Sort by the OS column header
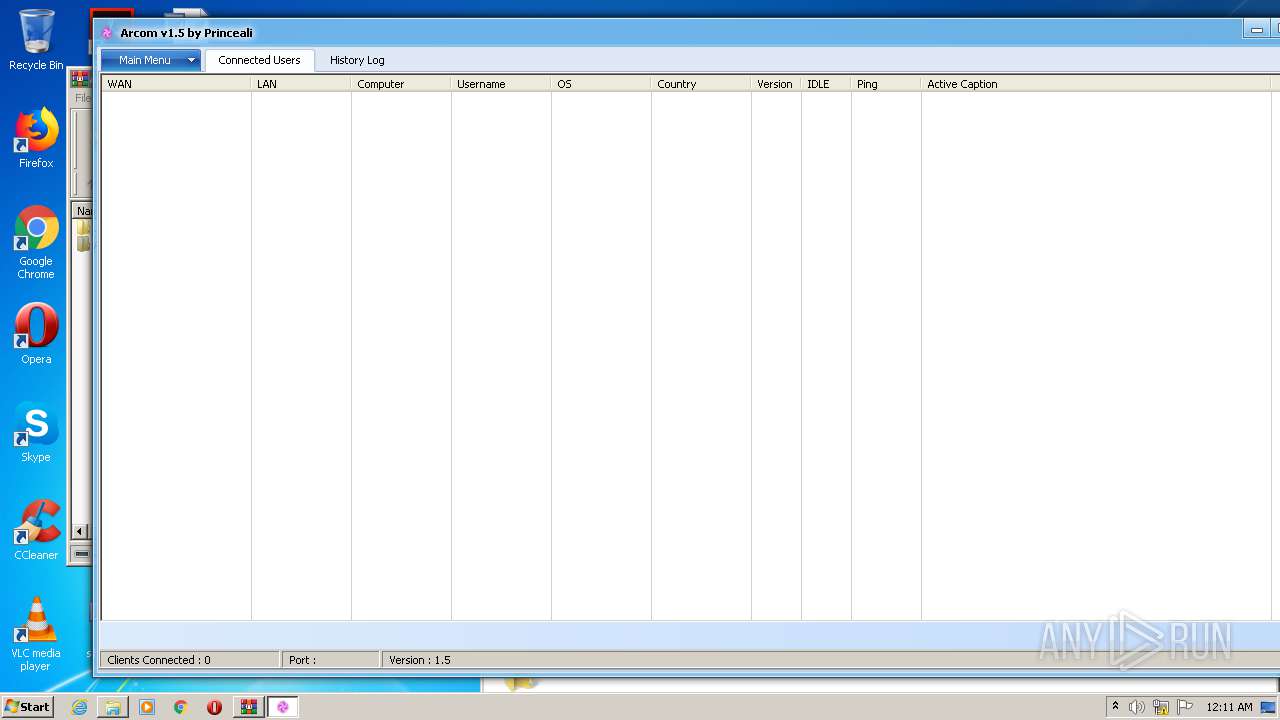 (601, 84)
